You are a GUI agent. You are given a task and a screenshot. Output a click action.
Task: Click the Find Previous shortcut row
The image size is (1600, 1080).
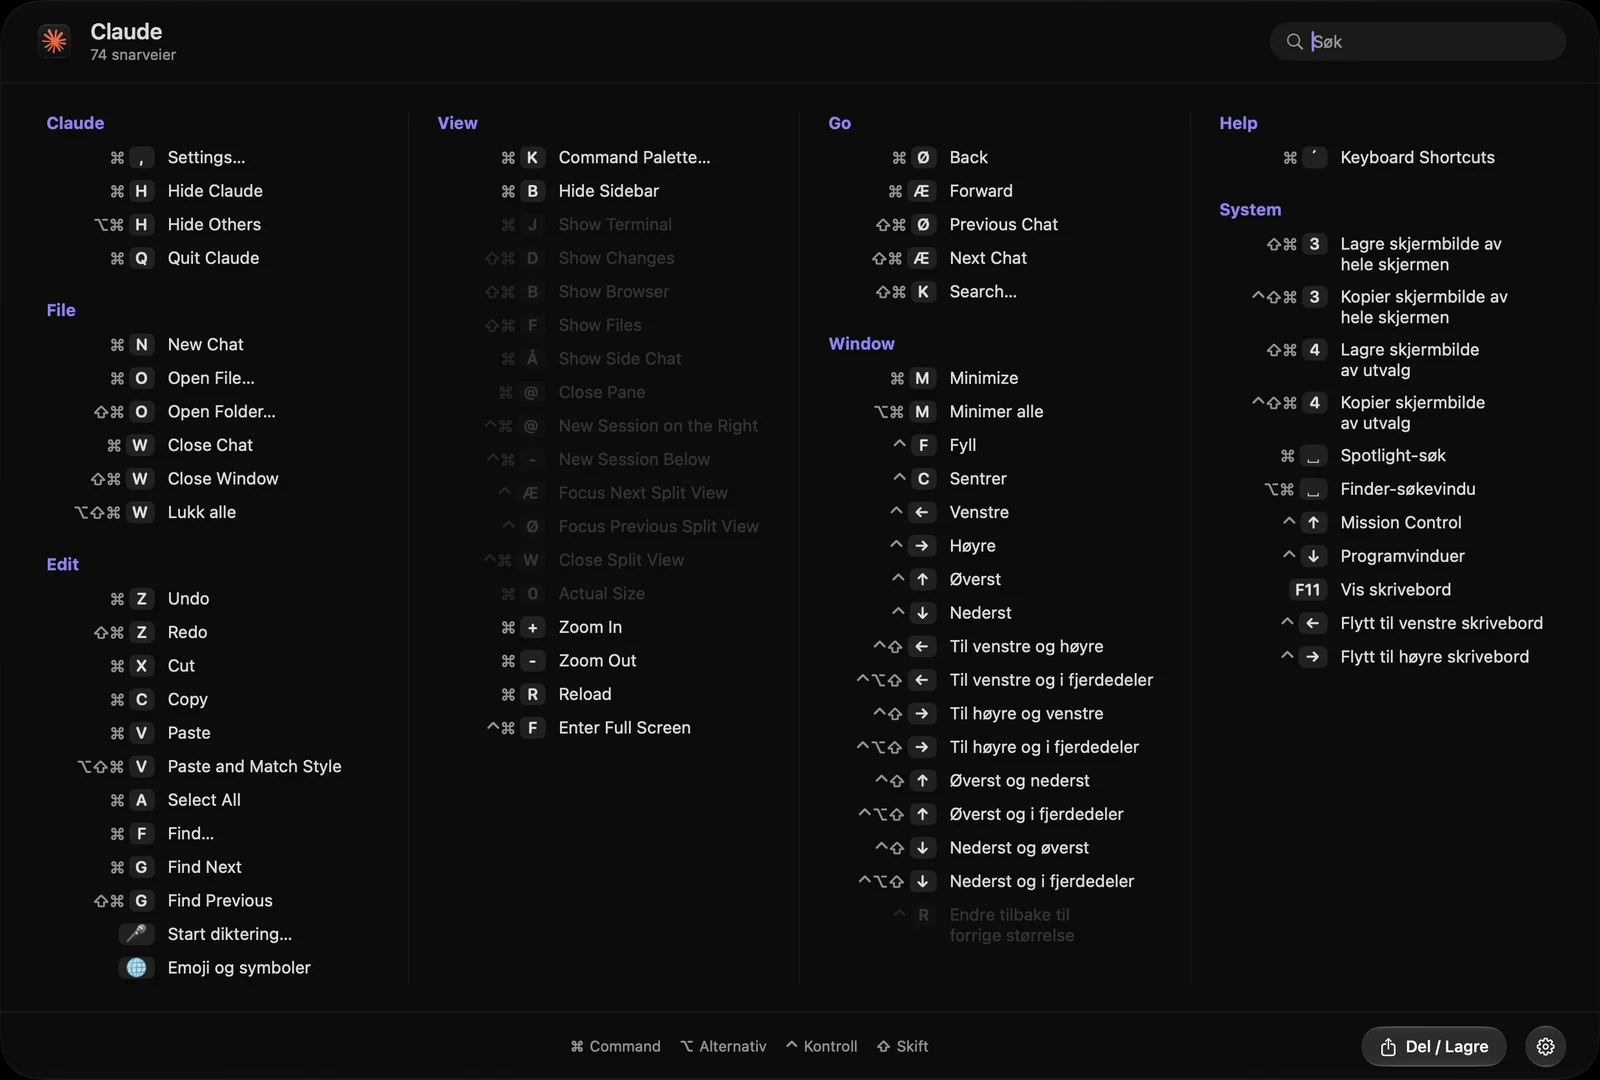click(182, 900)
